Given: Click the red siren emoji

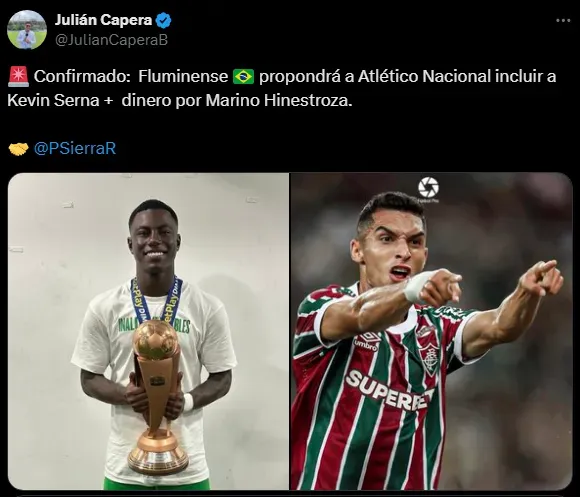Looking at the screenshot, I should coord(18,77).
